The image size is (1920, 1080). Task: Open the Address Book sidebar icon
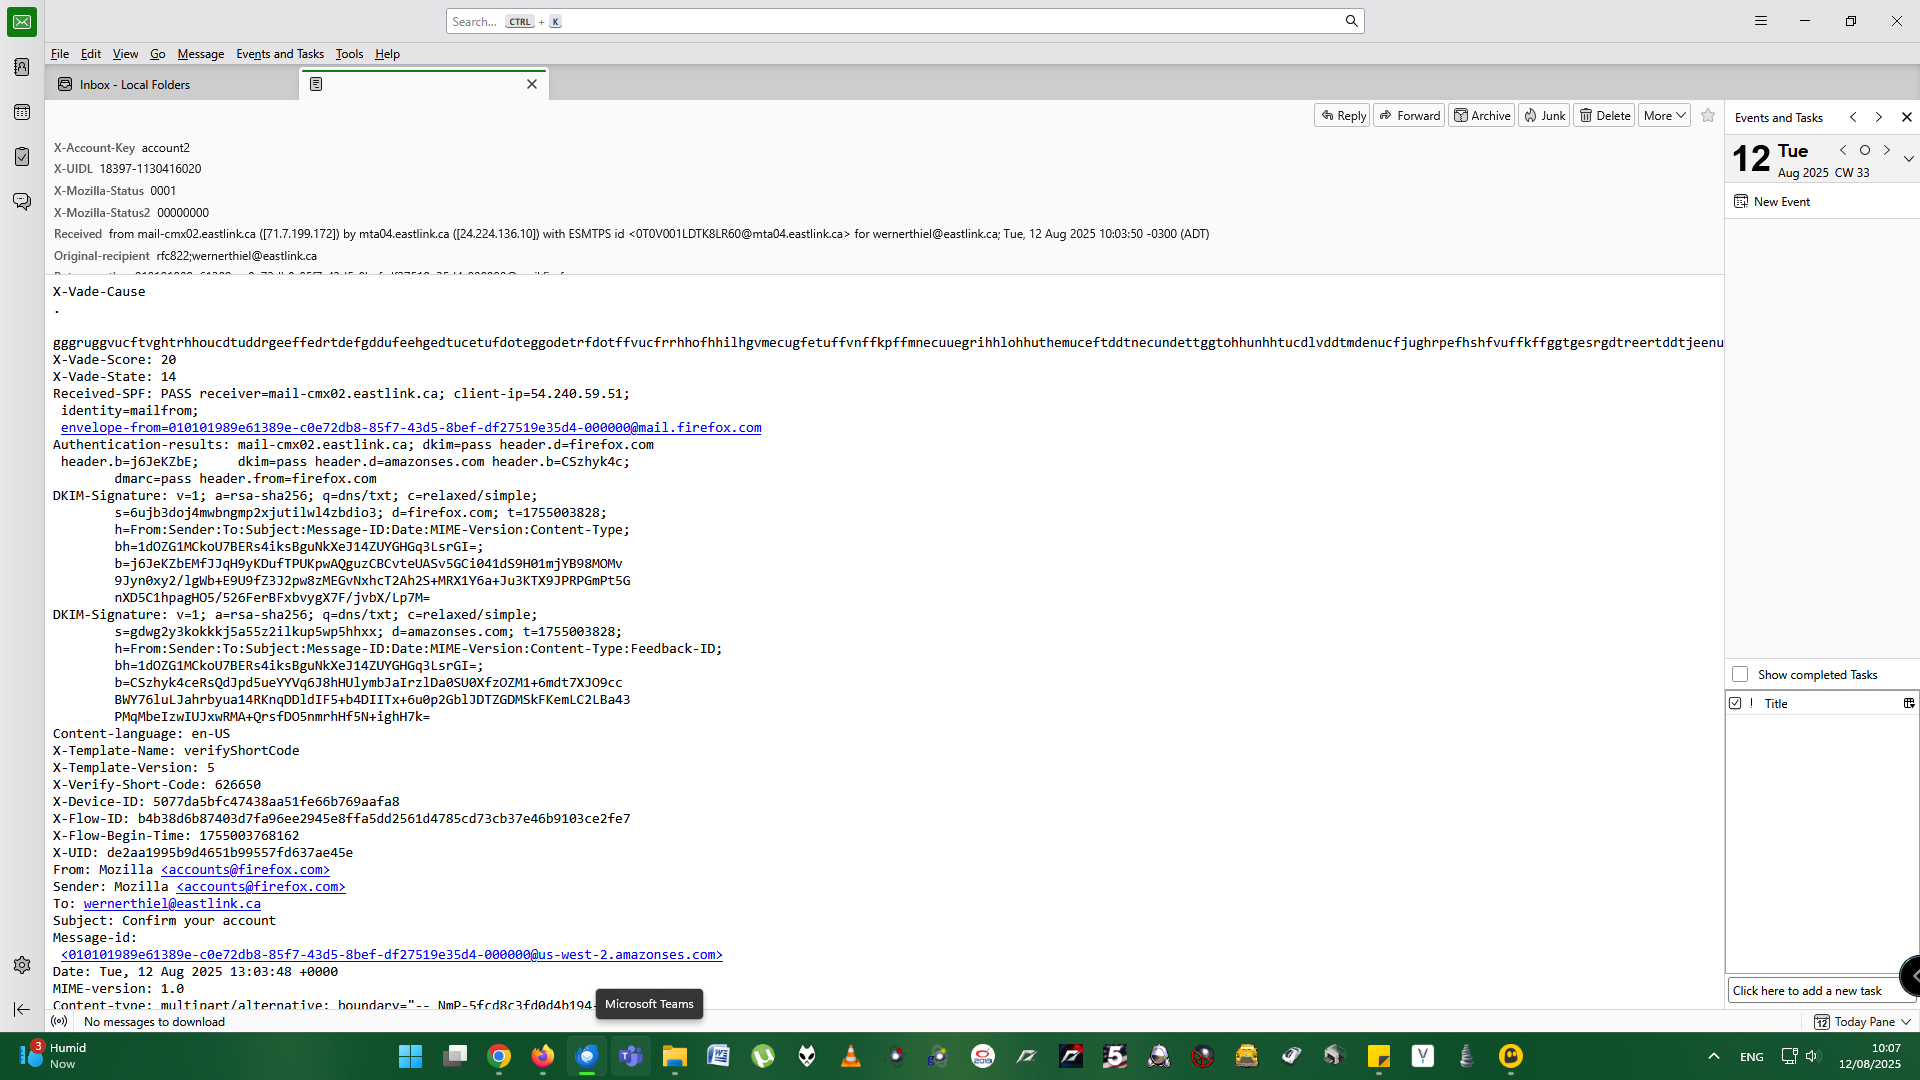[x=22, y=67]
